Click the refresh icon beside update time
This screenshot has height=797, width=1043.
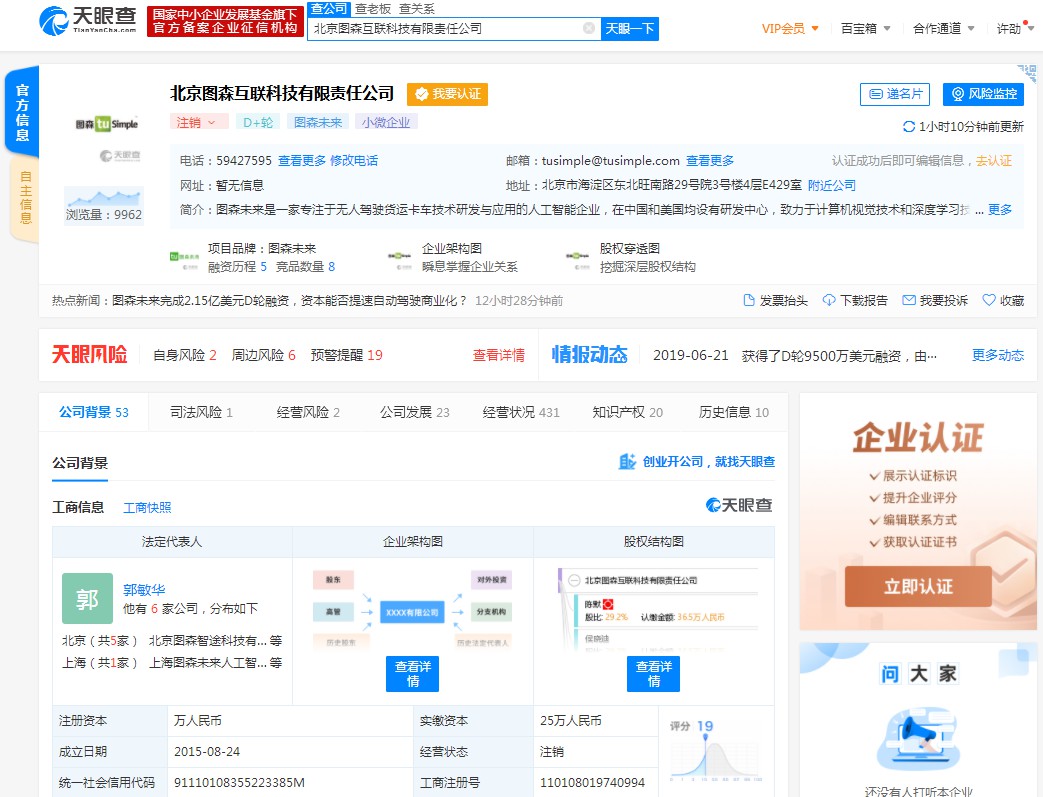(x=909, y=126)
